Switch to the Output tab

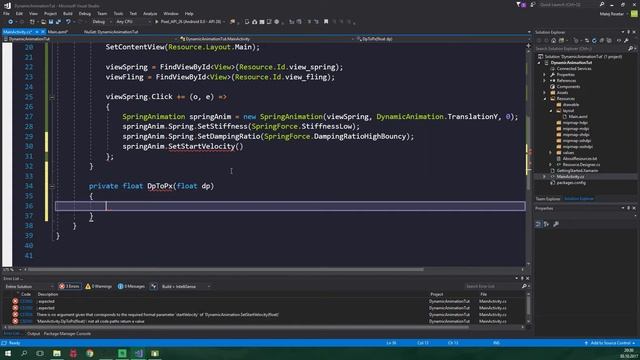(33, 333)
